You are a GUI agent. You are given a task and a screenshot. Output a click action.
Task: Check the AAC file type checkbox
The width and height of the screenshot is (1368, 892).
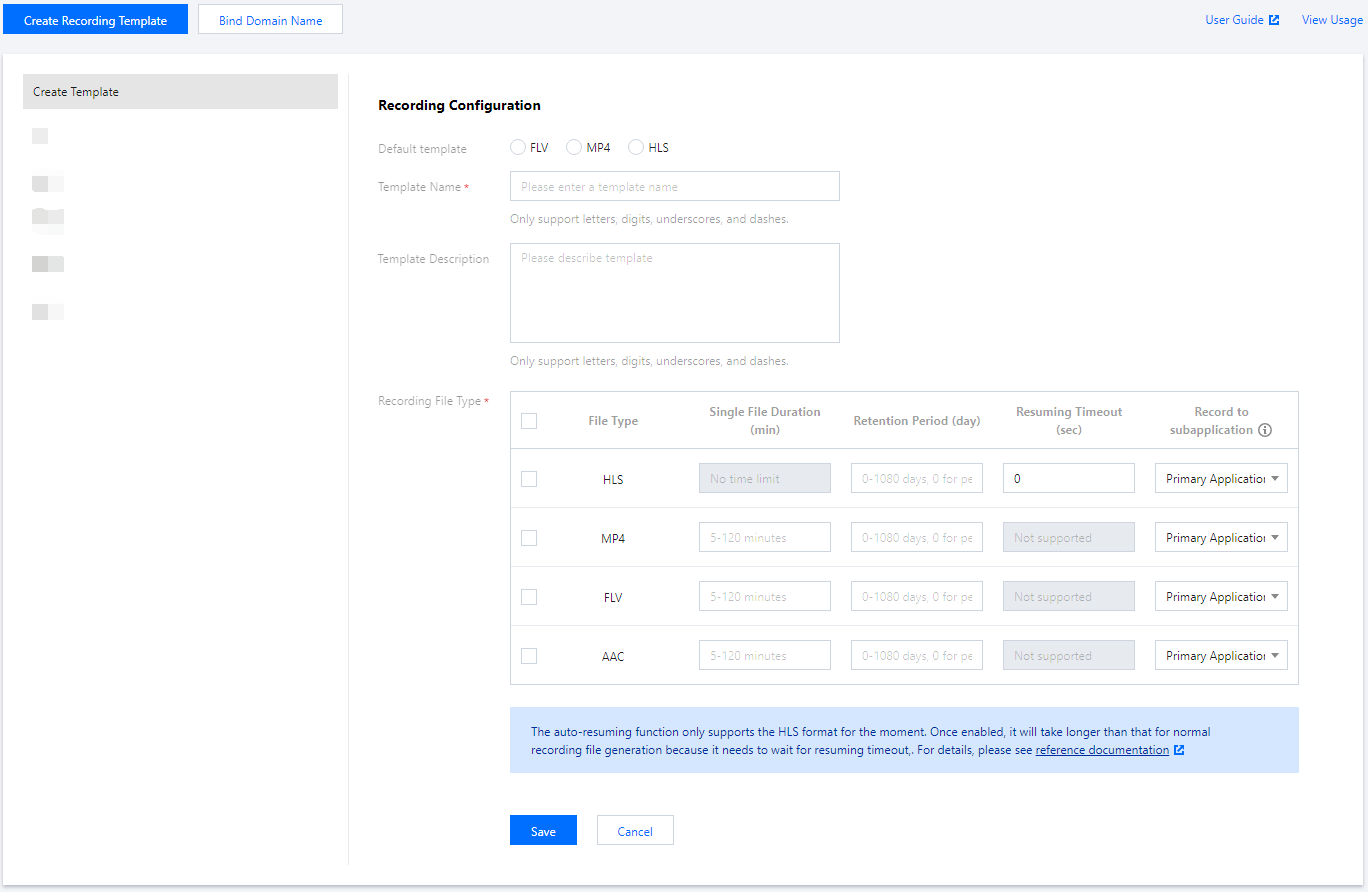point(529,655)
